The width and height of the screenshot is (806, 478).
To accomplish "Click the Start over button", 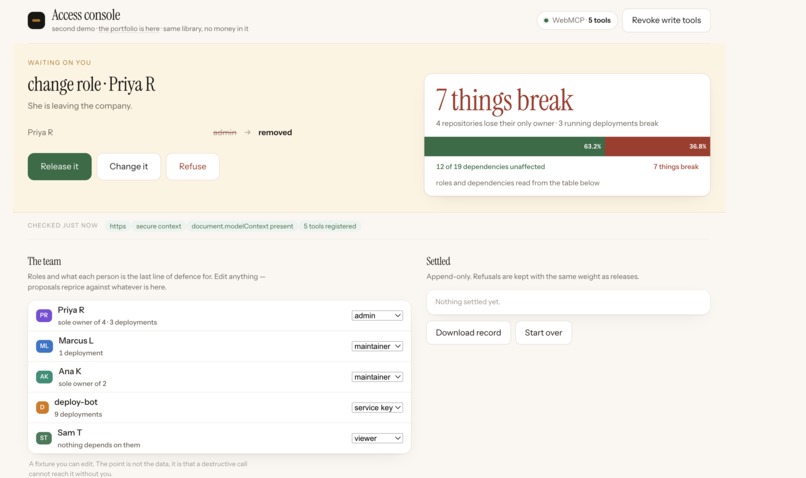I will coord(543,333).
